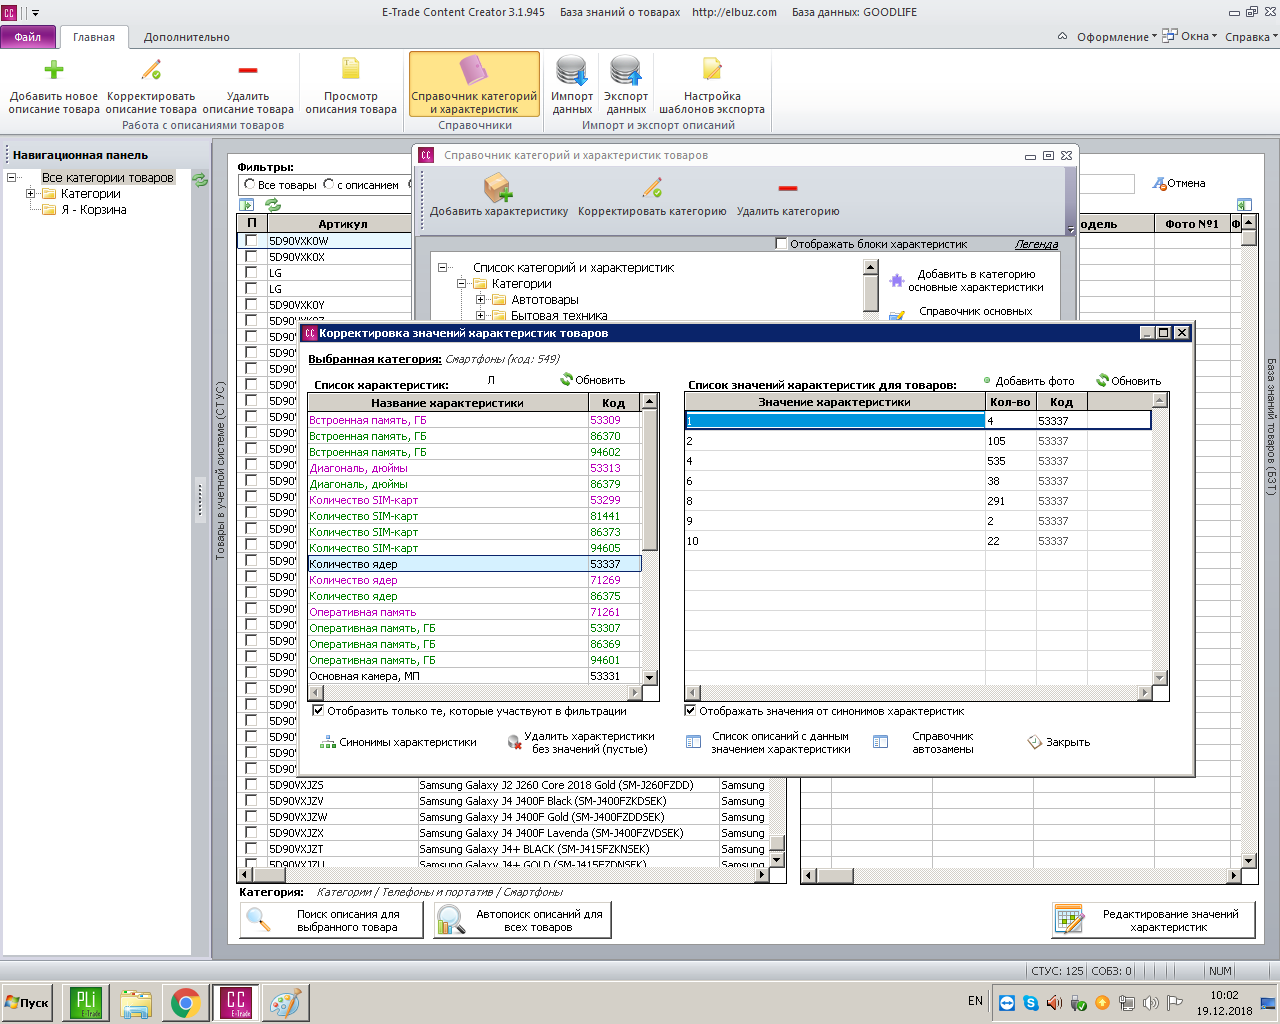This screenshot has height=1024, width=1280.
Task: Open the categories and characteristics reference icon
Action: pyautogui.click(x=474, y=70)
